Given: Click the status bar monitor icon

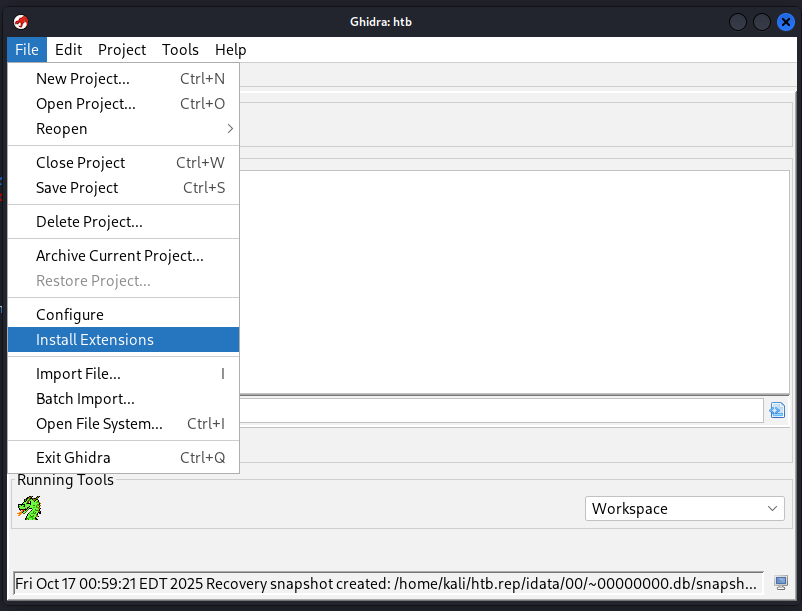Looking at the screenshot, I should (781, 583).
